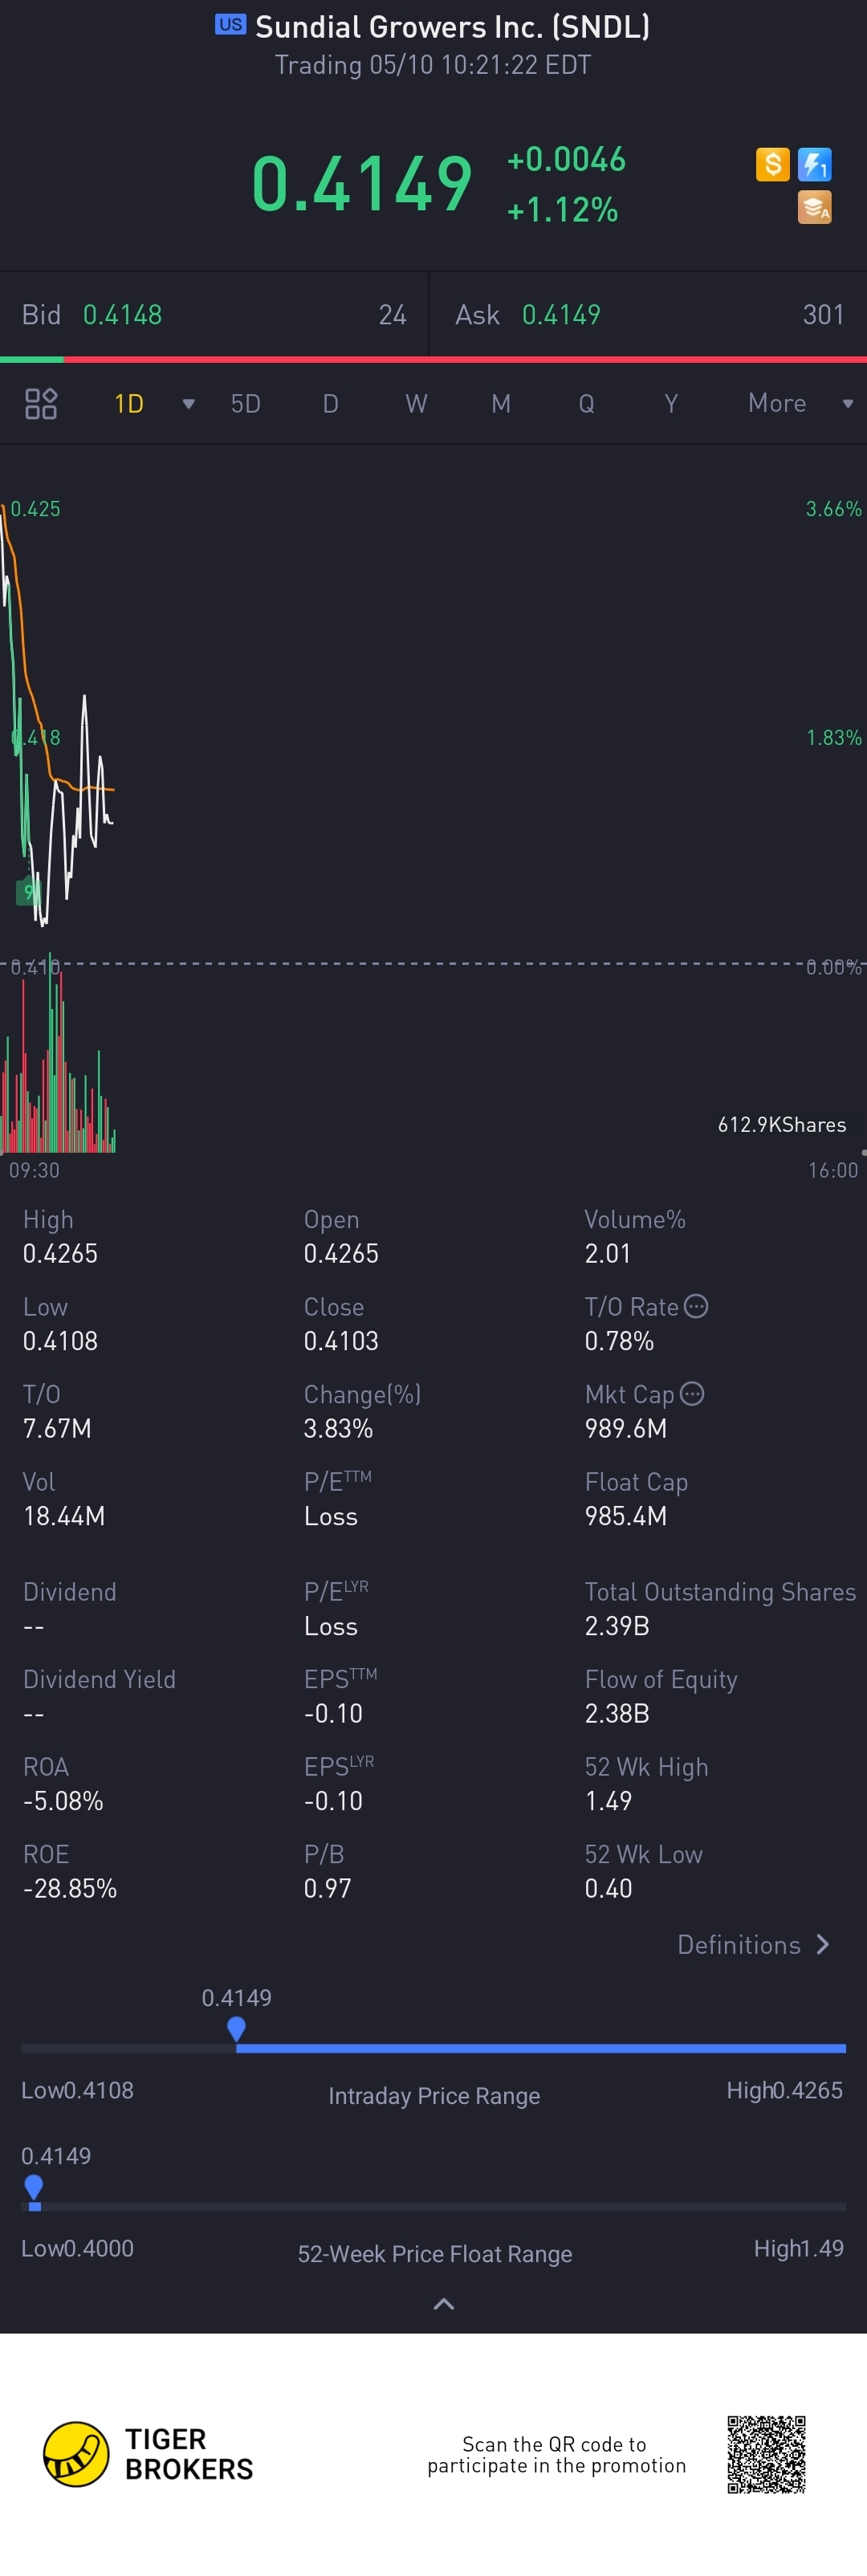Open Definitions chevron arrow
Viewport: 867px width, 2576px height.
click(823, 1944)
